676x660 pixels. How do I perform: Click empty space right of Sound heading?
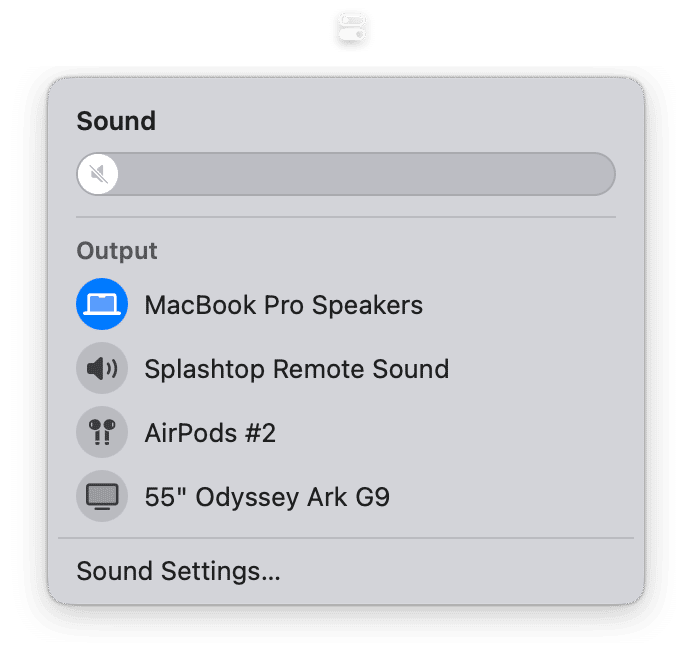pos(388,121)
